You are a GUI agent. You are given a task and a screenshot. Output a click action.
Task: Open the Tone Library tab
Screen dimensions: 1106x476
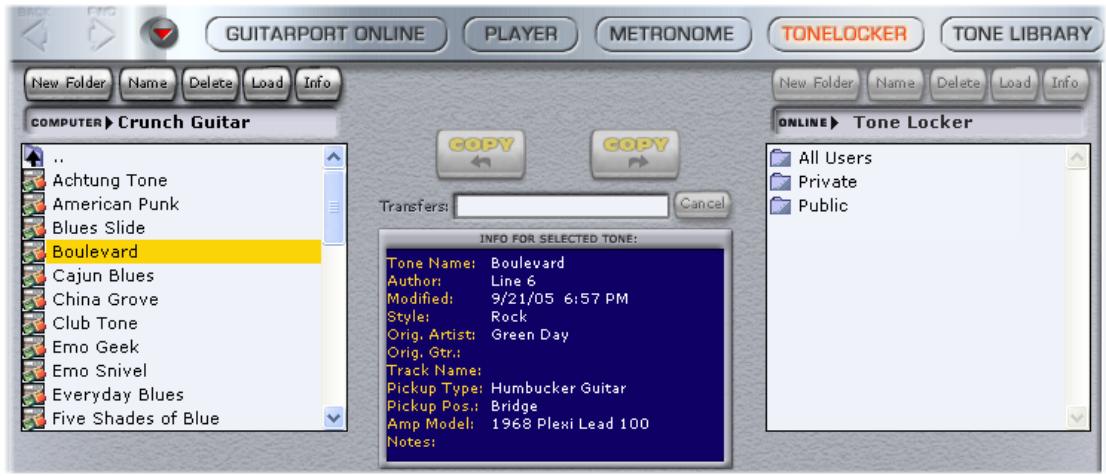[1023, 35]
